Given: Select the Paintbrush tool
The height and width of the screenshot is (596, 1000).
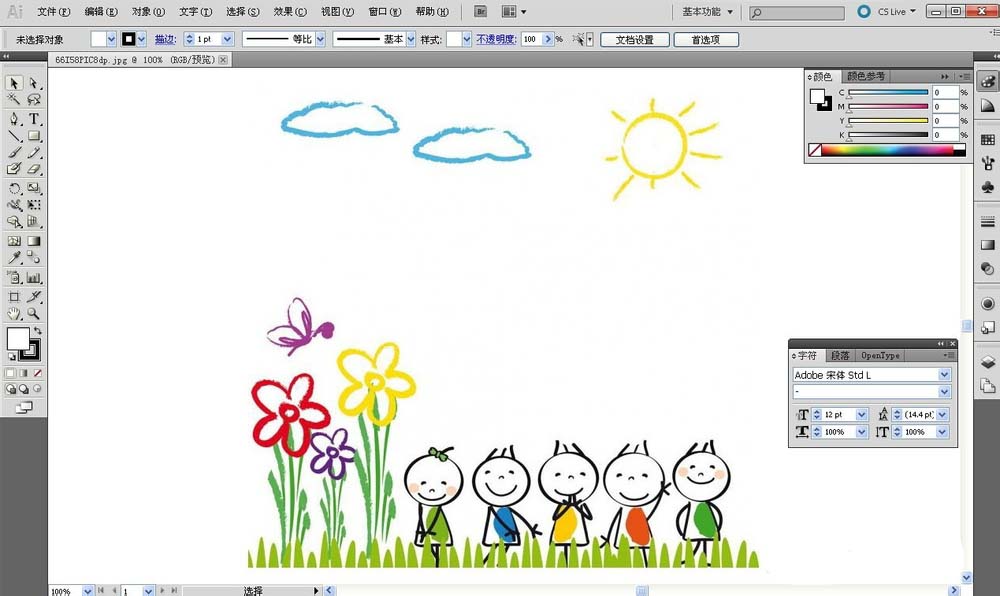Looking at the screenshot, I should (14, 153).
